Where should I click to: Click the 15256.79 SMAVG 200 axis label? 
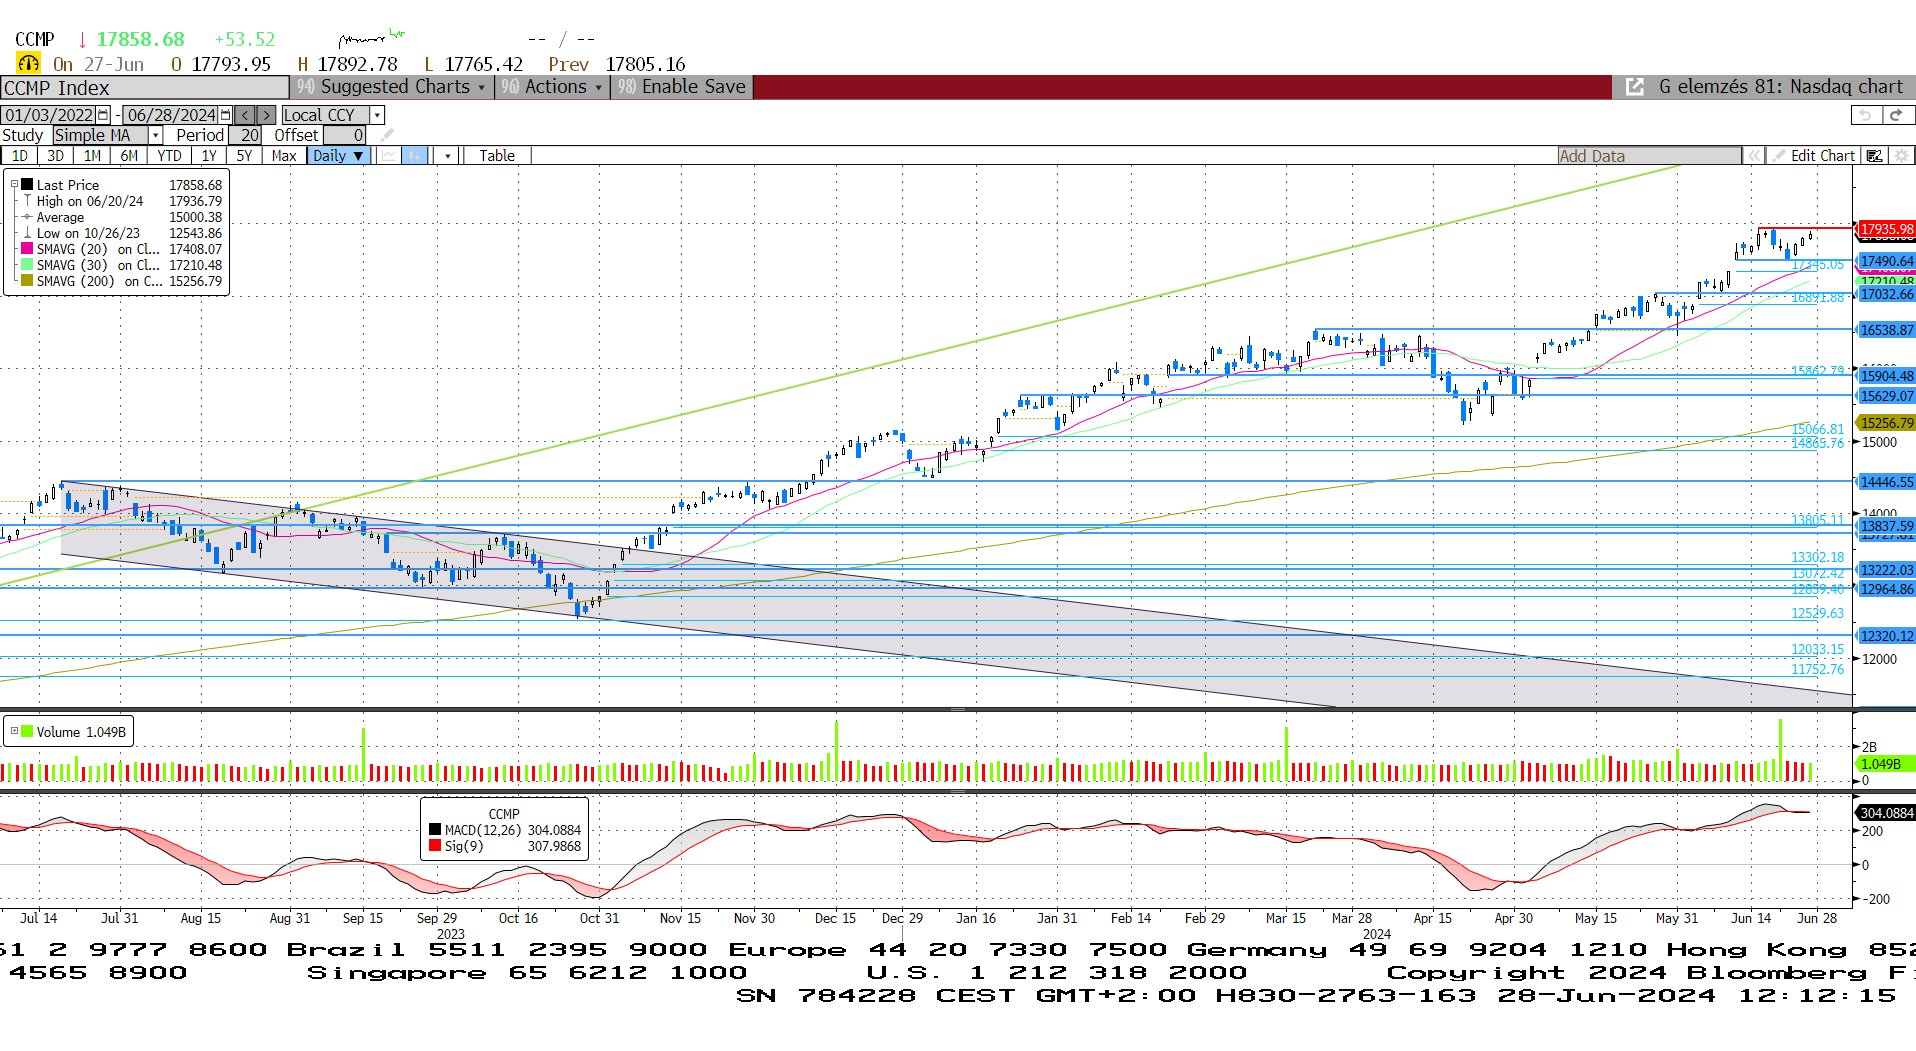tap(1886, 423)
